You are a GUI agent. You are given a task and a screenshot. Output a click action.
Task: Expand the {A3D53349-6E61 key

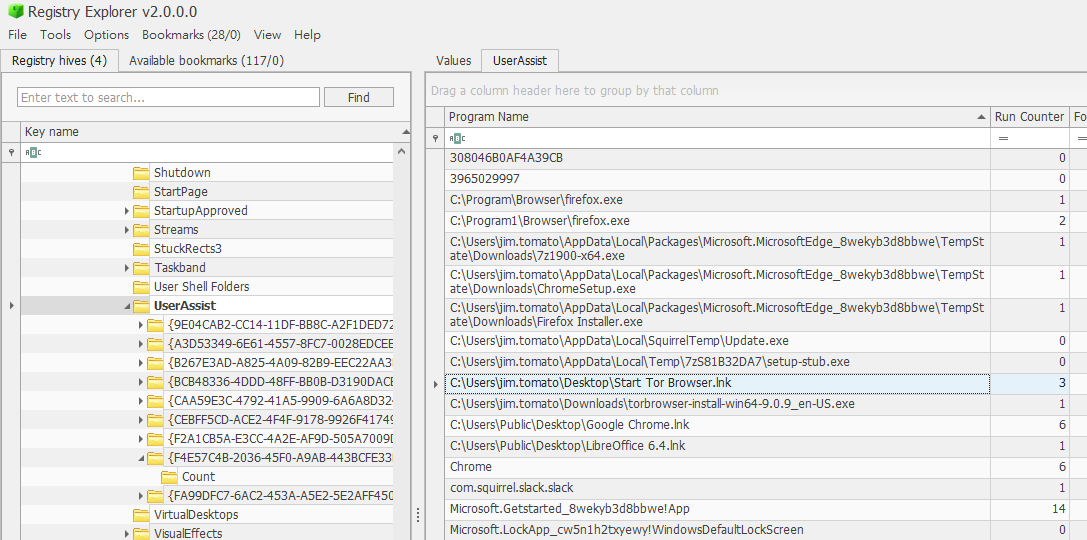[x=141, y=344]
